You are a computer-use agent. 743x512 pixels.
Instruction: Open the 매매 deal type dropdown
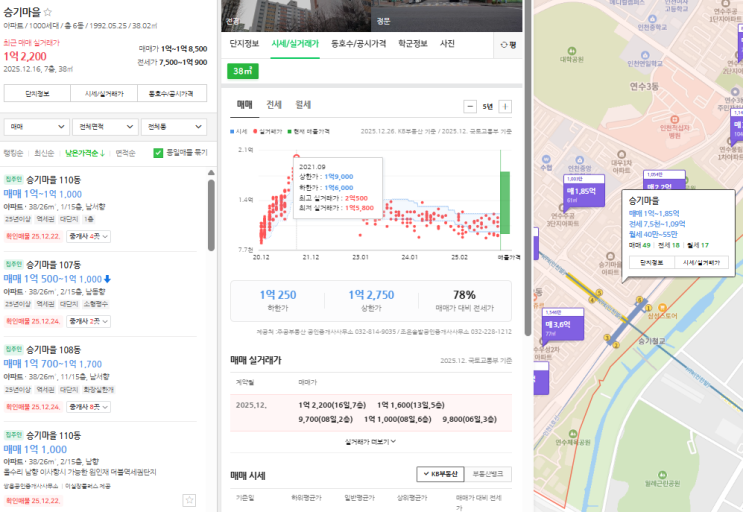37,127
